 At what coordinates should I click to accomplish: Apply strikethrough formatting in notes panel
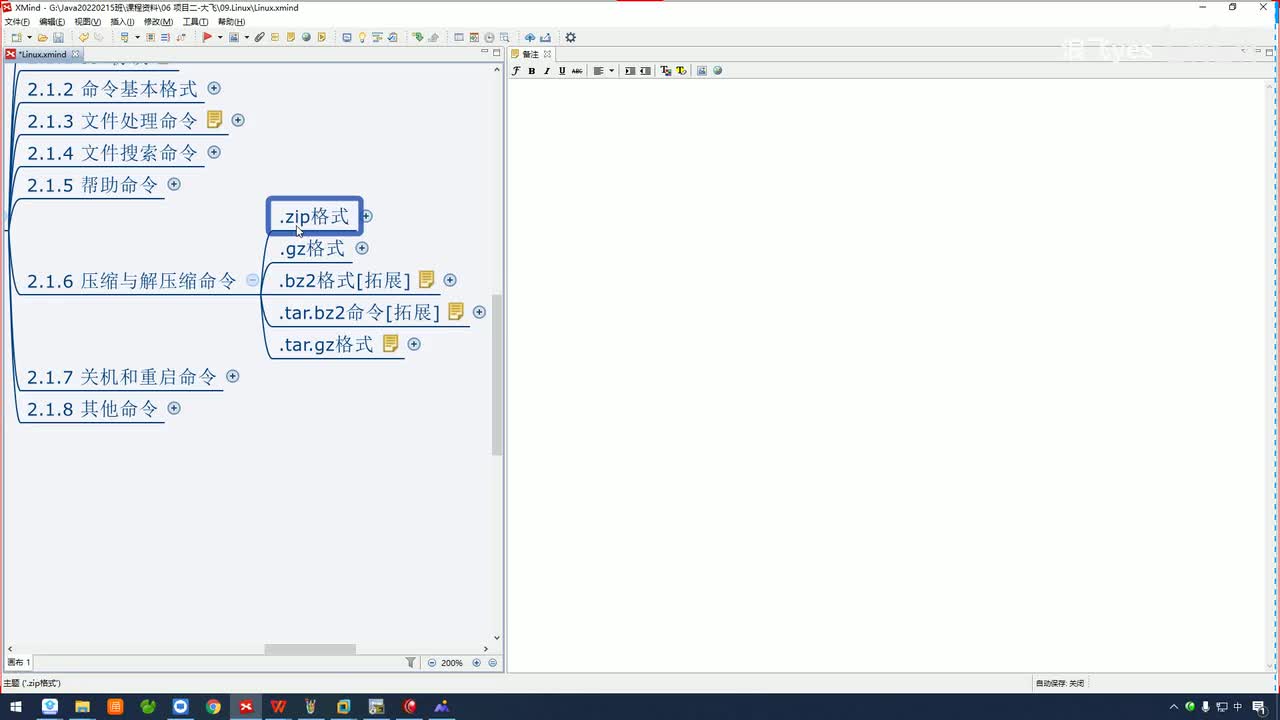coord(577,71)
